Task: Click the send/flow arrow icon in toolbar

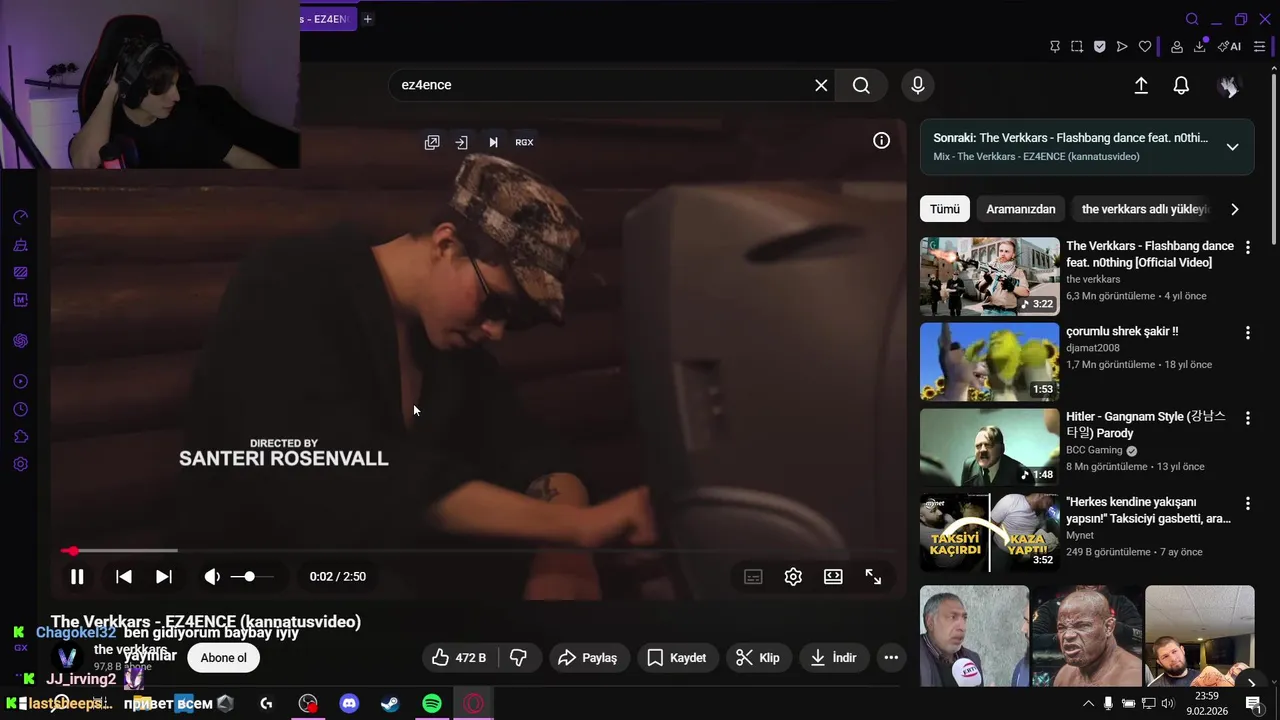Action: pos(1122,46)
